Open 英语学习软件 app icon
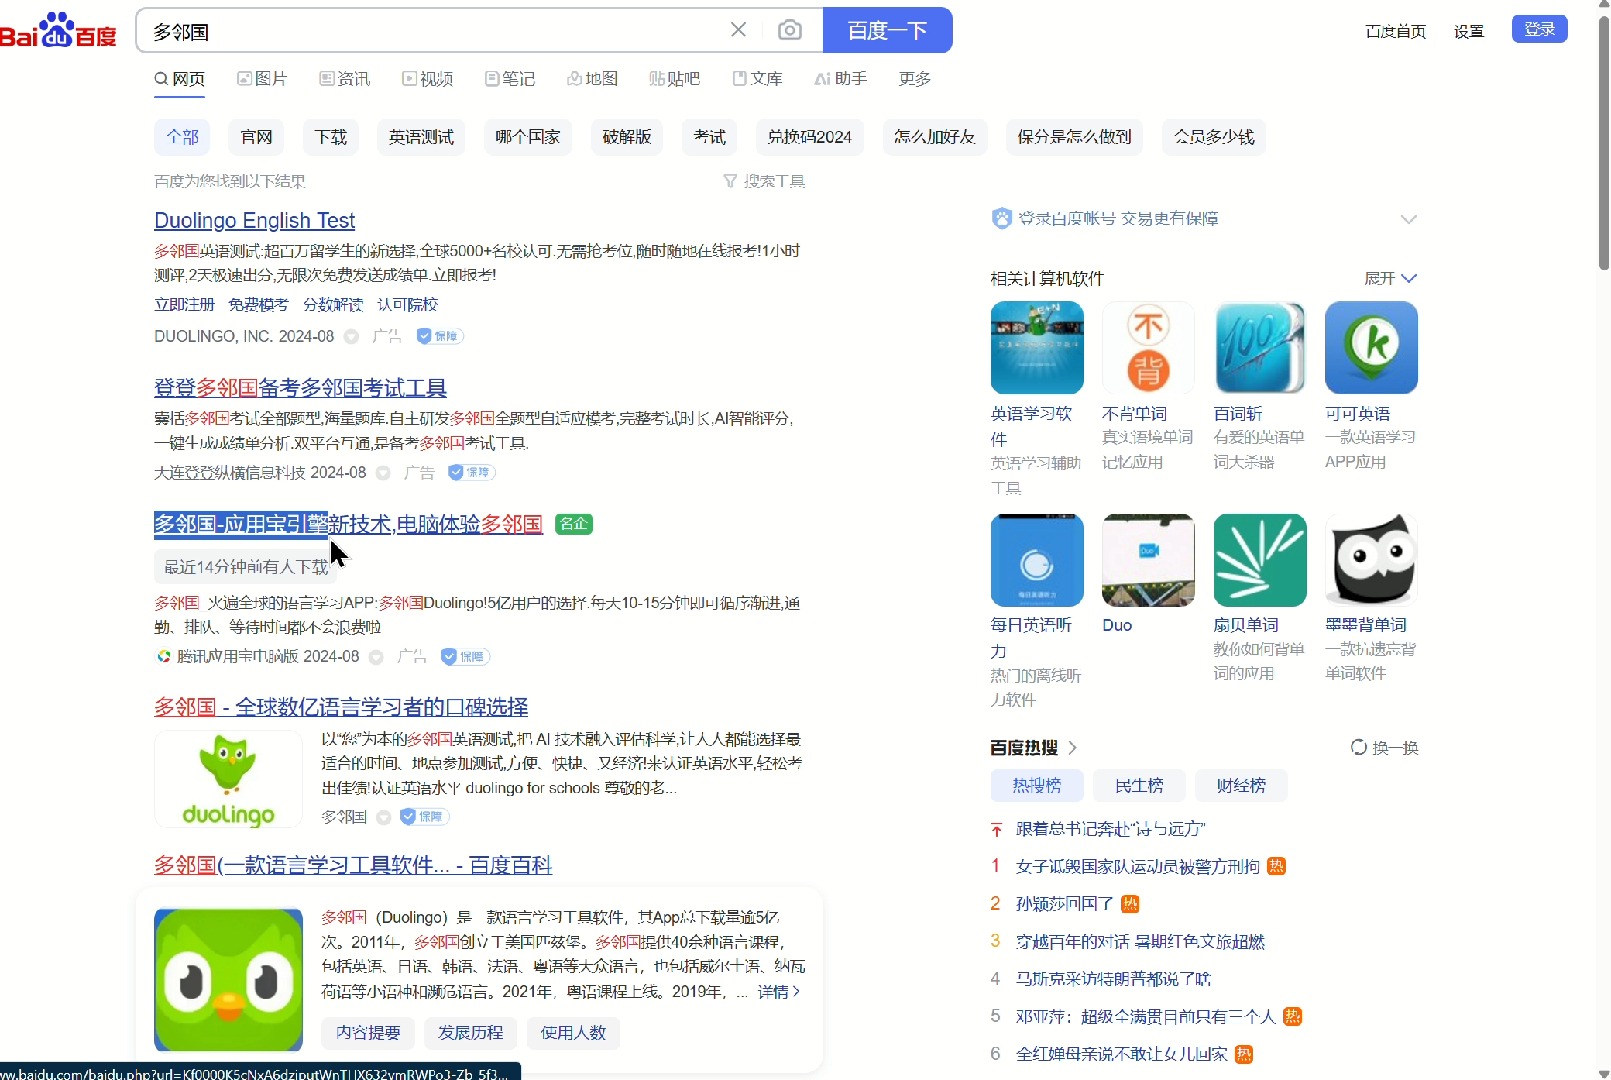The image size is (1611, 1080). 1037,348
